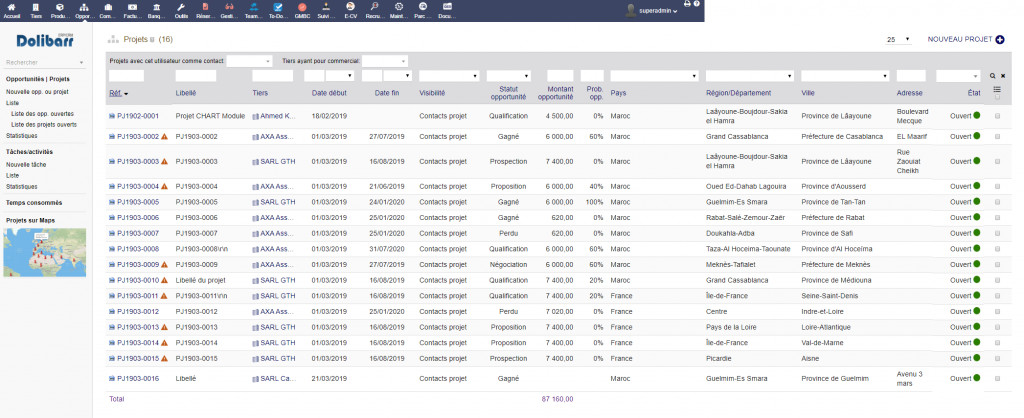Open the 25 rows-per-page dropdown
This screenshot has width=1024, height=418.
point(897,39)
